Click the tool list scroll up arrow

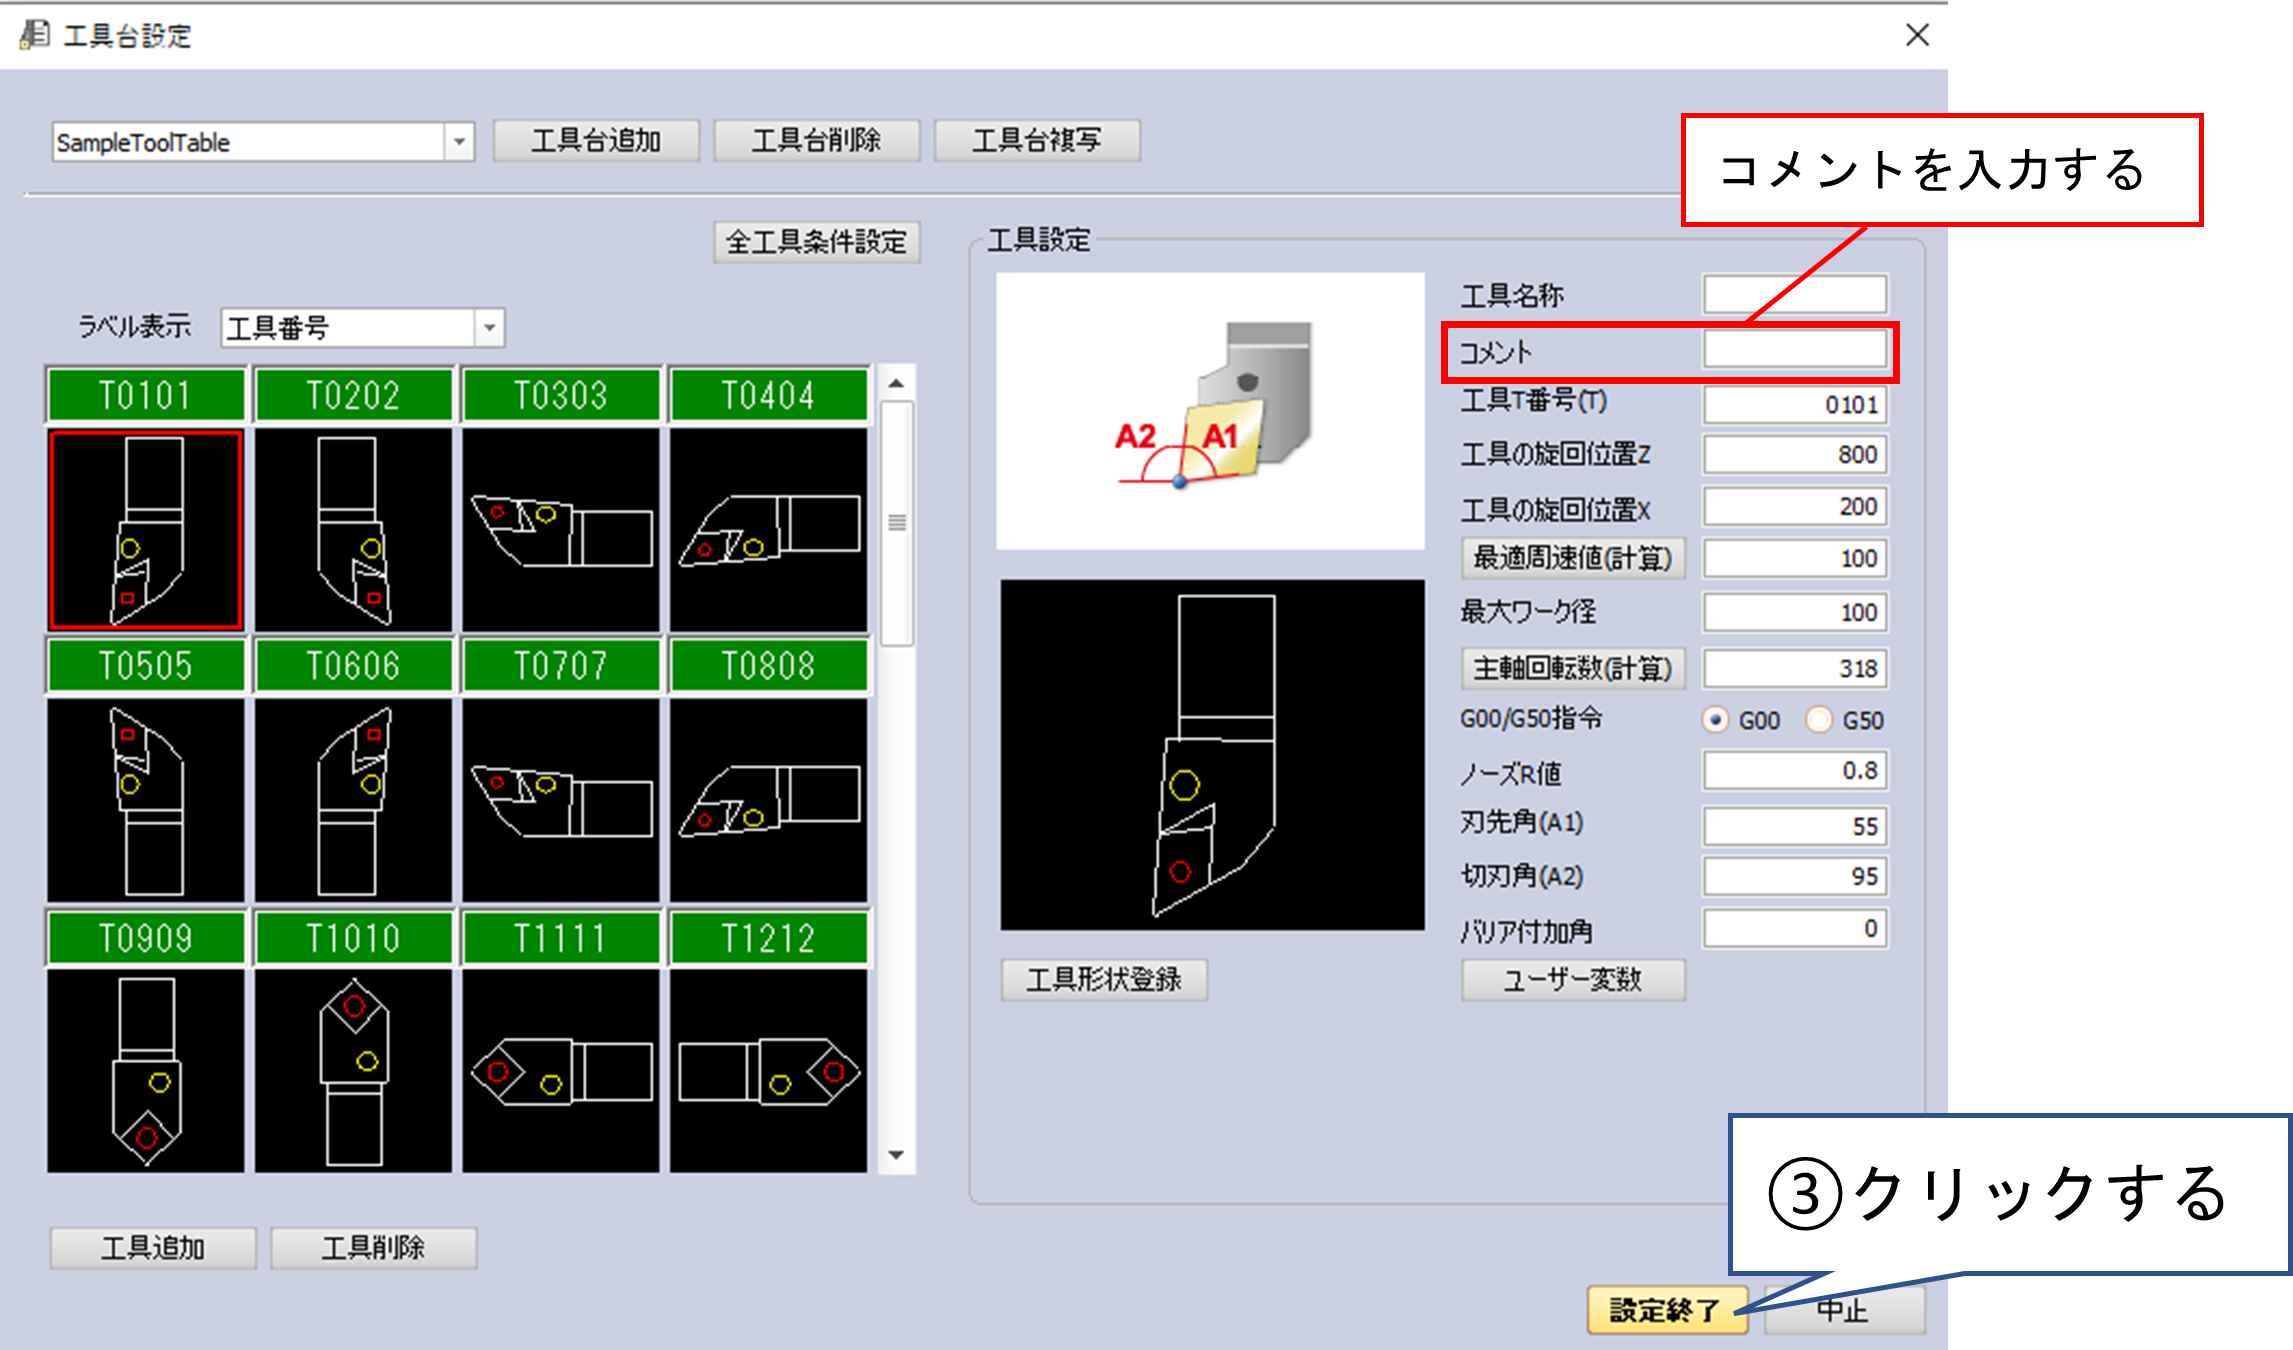click(897, 384)
